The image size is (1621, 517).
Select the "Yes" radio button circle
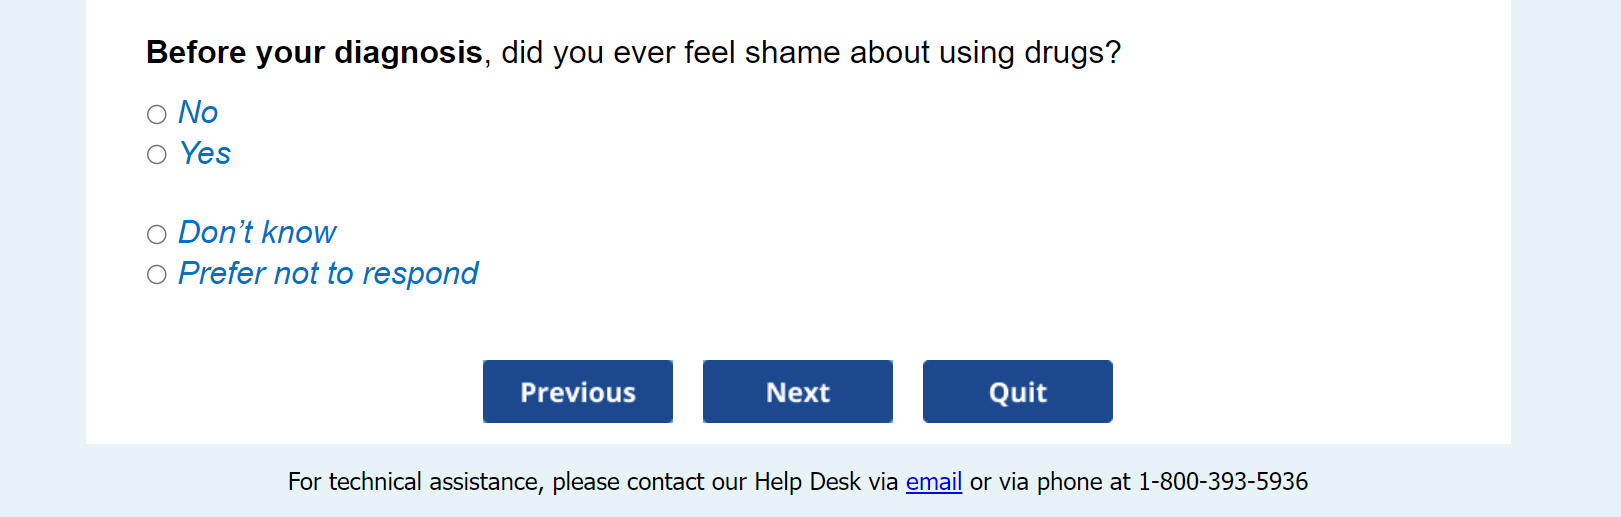[x=157, y=154]
